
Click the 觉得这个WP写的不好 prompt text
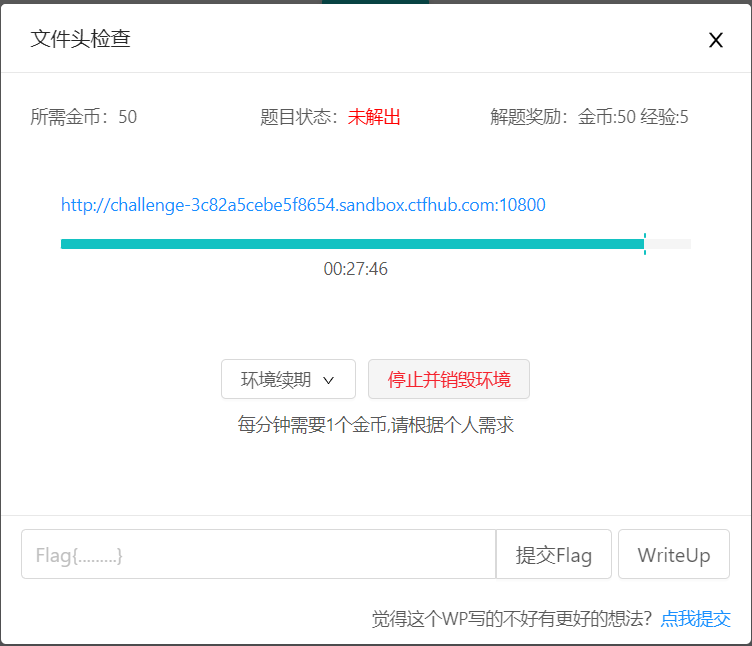[x=511, y=618]
